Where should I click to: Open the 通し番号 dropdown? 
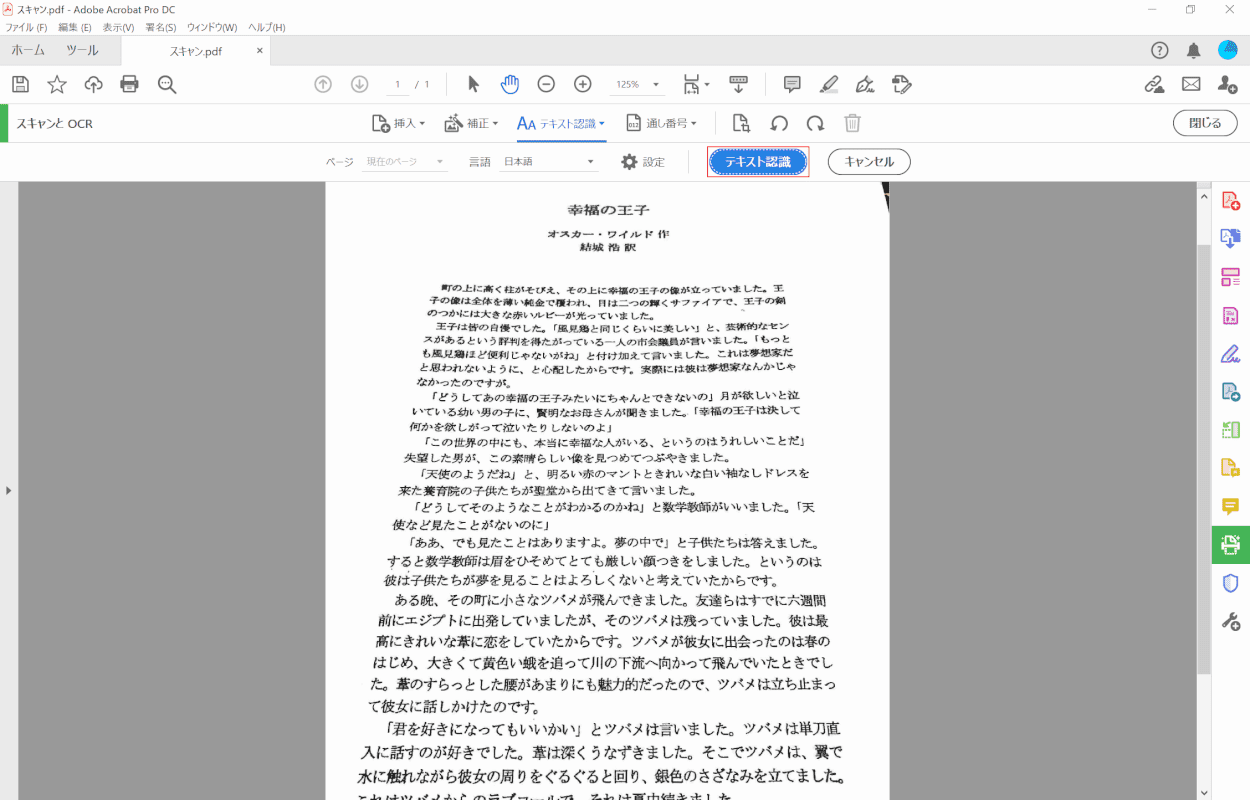[661, 123]
